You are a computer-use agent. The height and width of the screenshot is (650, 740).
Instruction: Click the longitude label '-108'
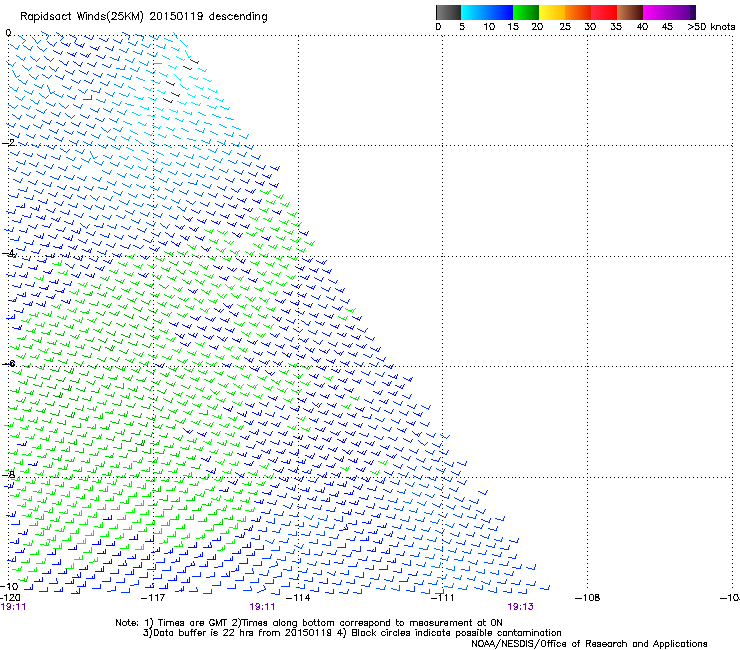click(588, 598)
